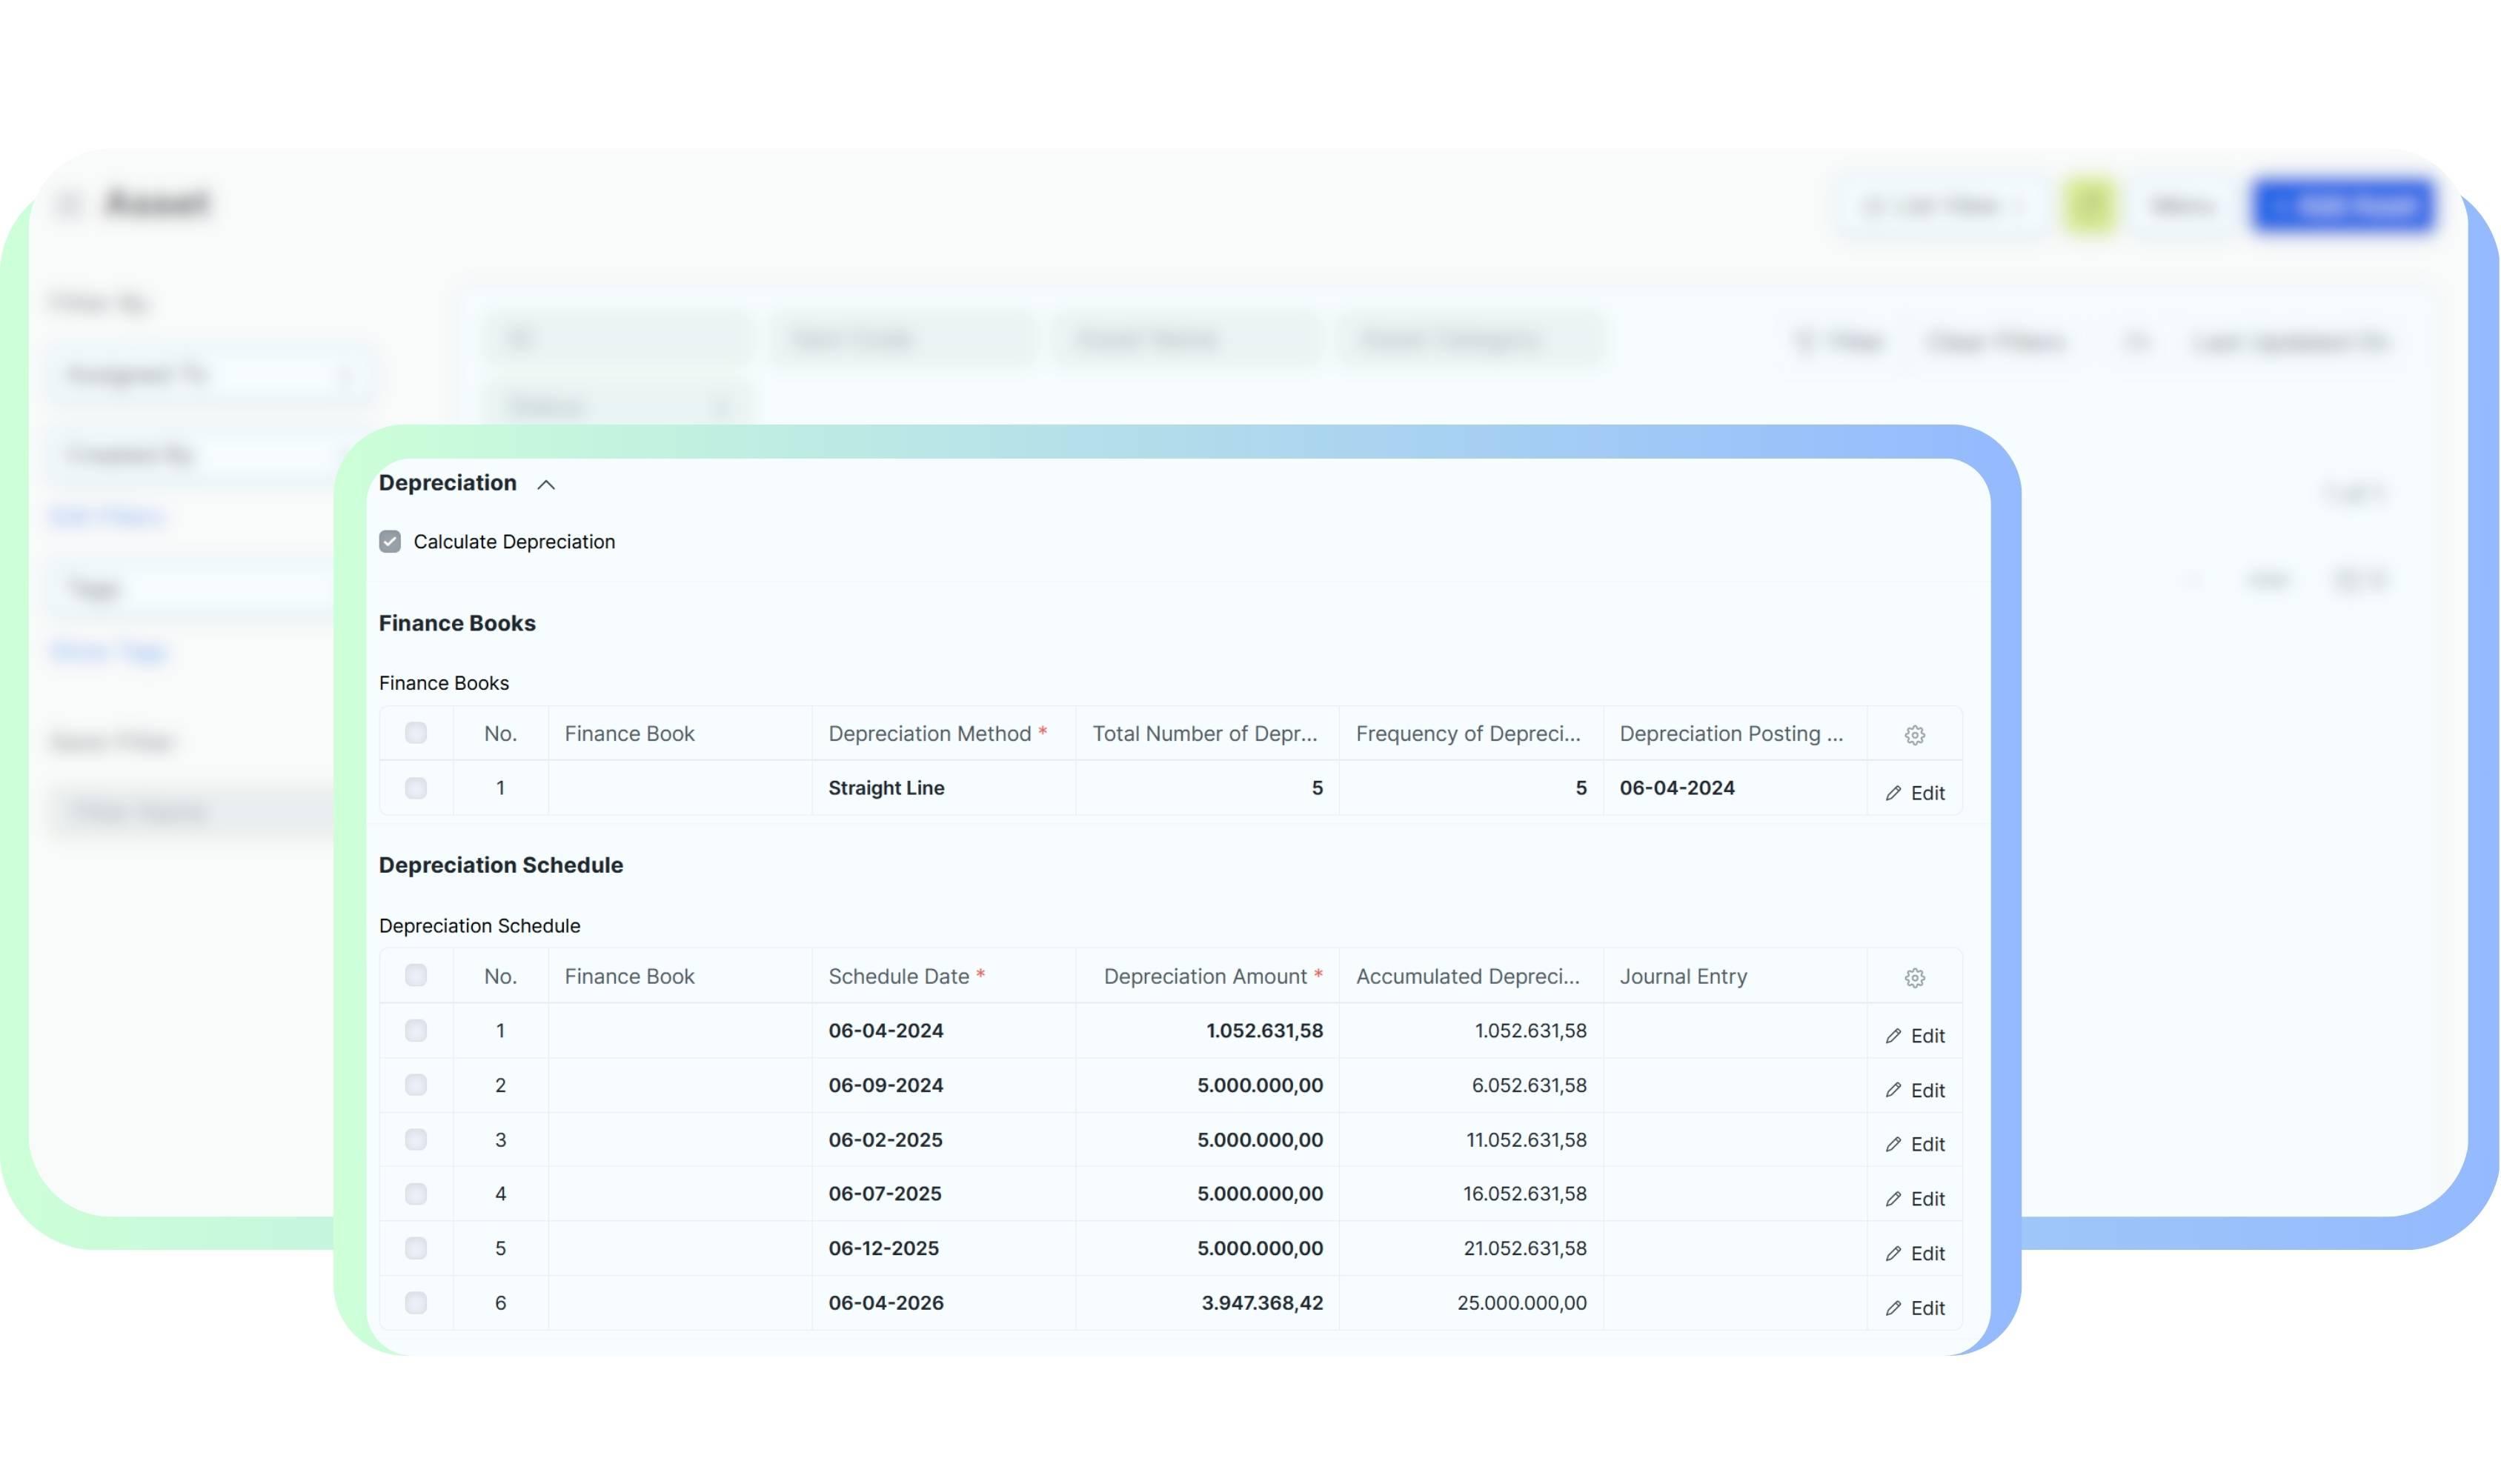Viewport: 2501px width, 1484px height.
Task: Click the Depreciation Amount column header
Action: click(1205, 976)
